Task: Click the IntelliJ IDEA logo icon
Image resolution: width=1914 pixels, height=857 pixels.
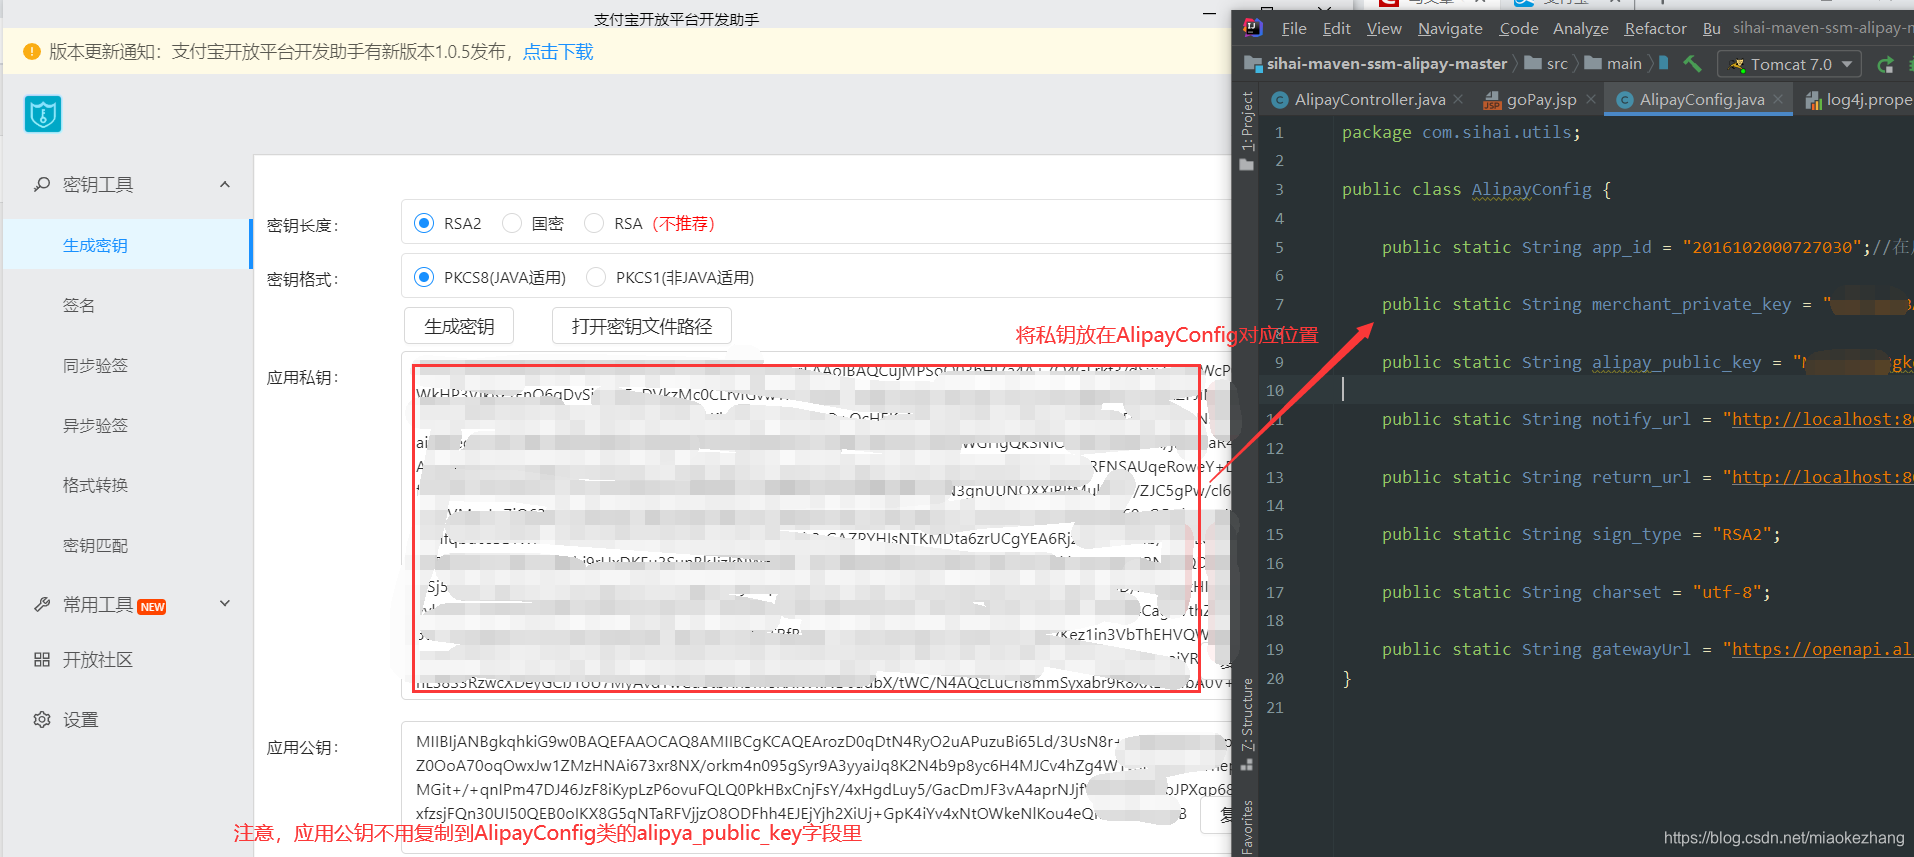Action: point(1253,27)
